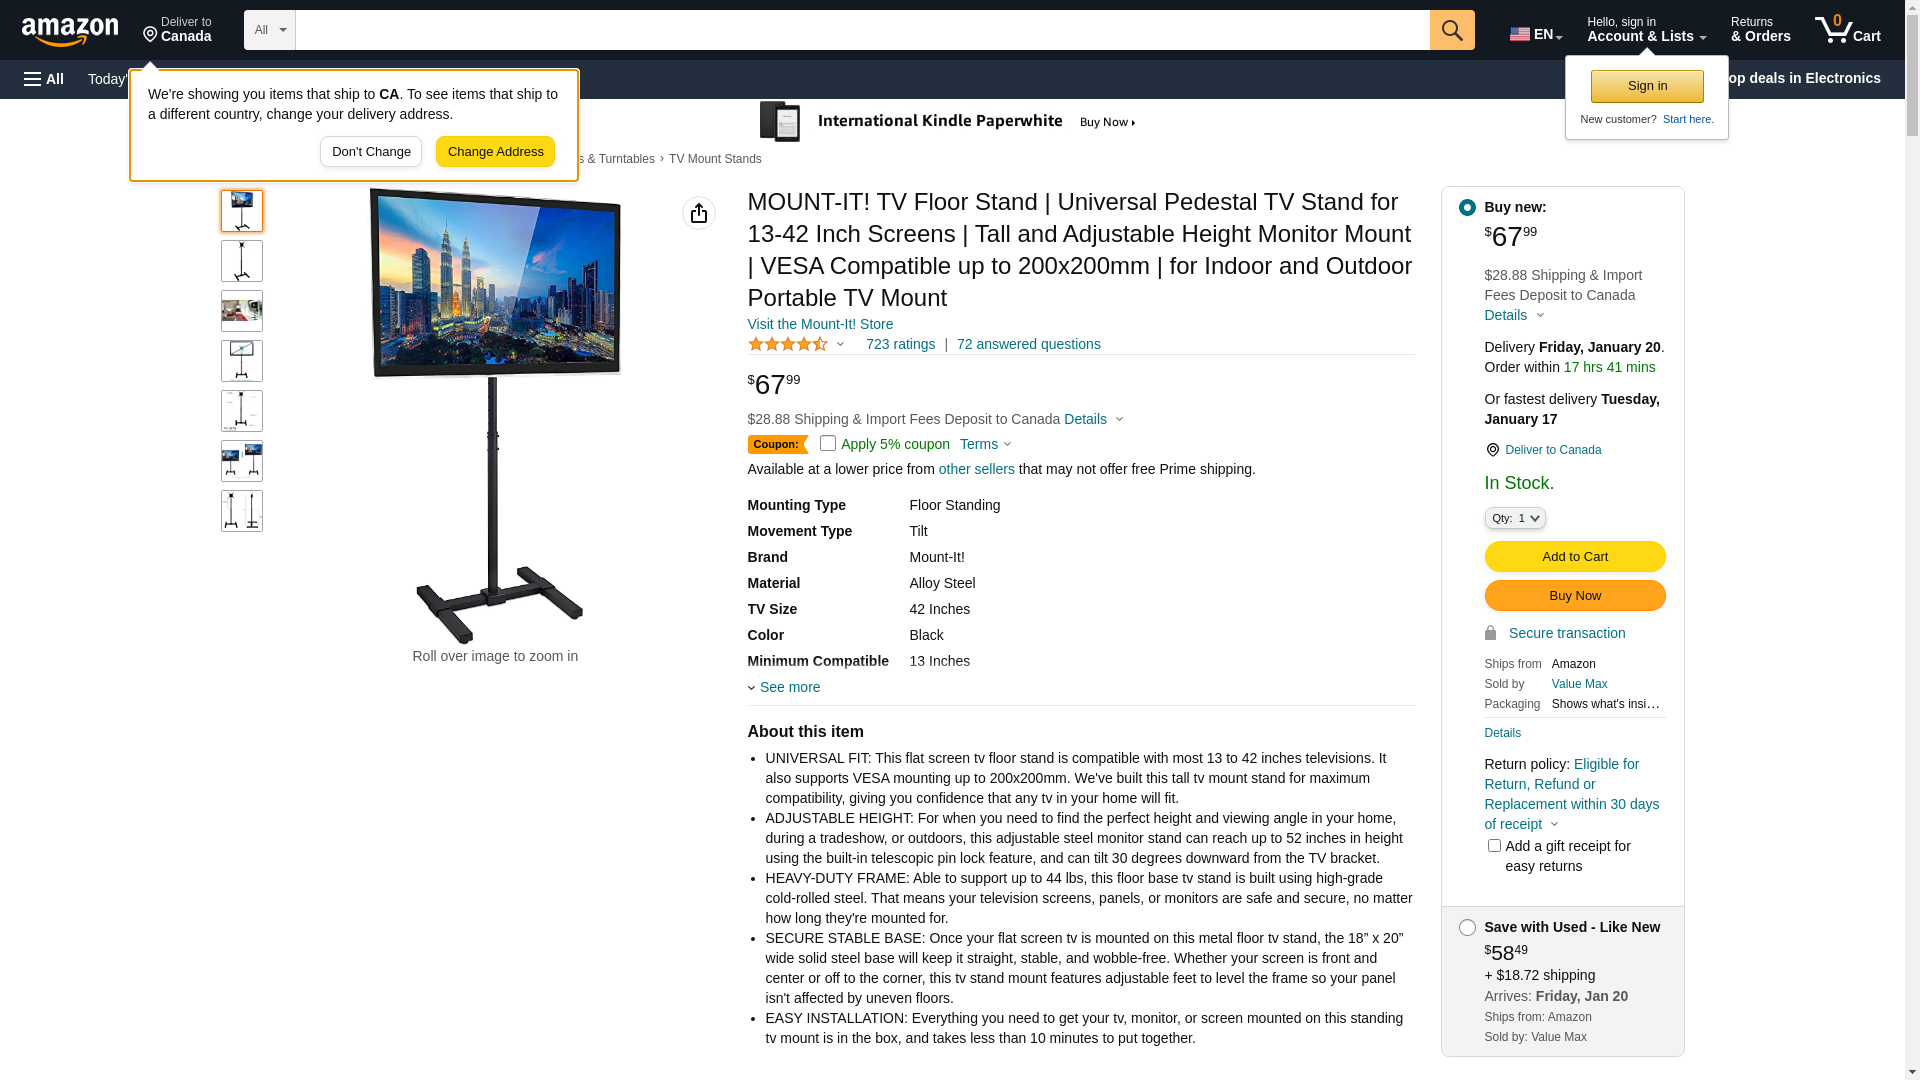Open the Qty quantity dropdown
Screen dimensions: 1920x1080
click(x=1515, y=518)
